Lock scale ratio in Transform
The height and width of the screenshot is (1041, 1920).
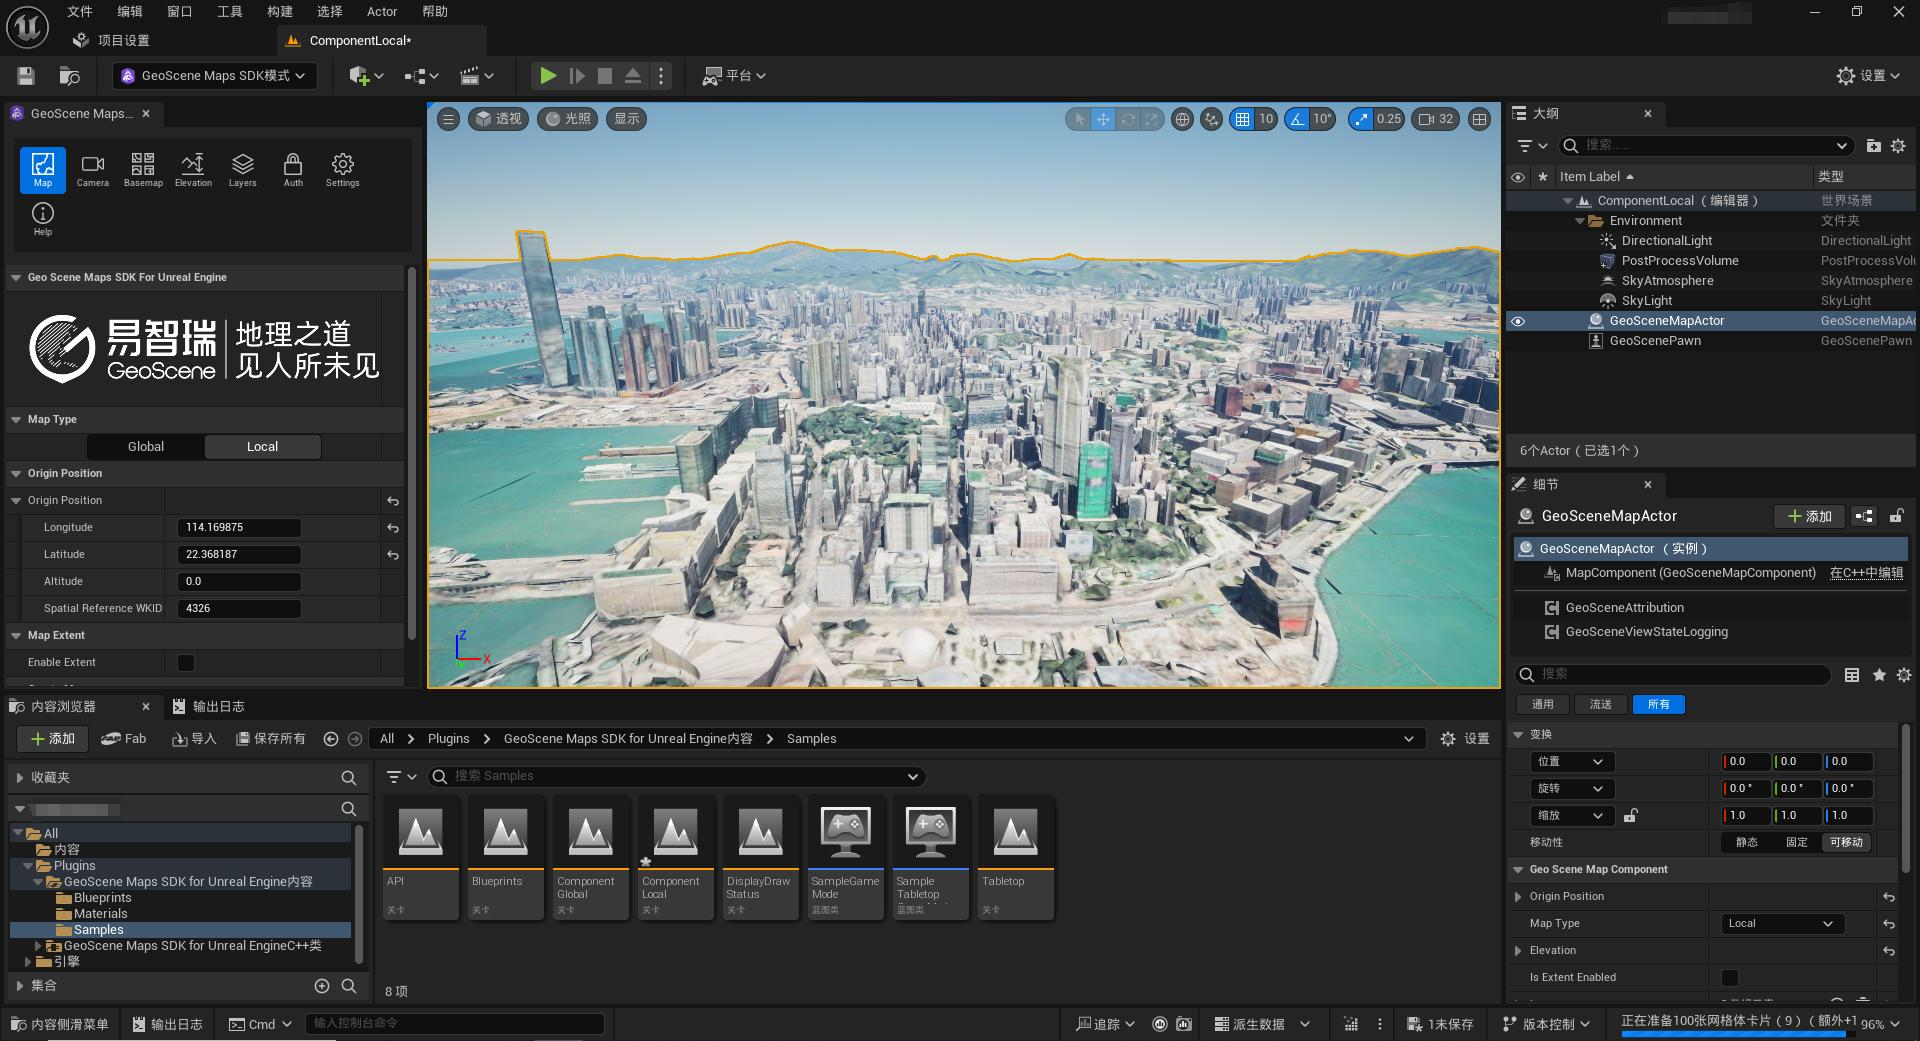(1630, 816)
